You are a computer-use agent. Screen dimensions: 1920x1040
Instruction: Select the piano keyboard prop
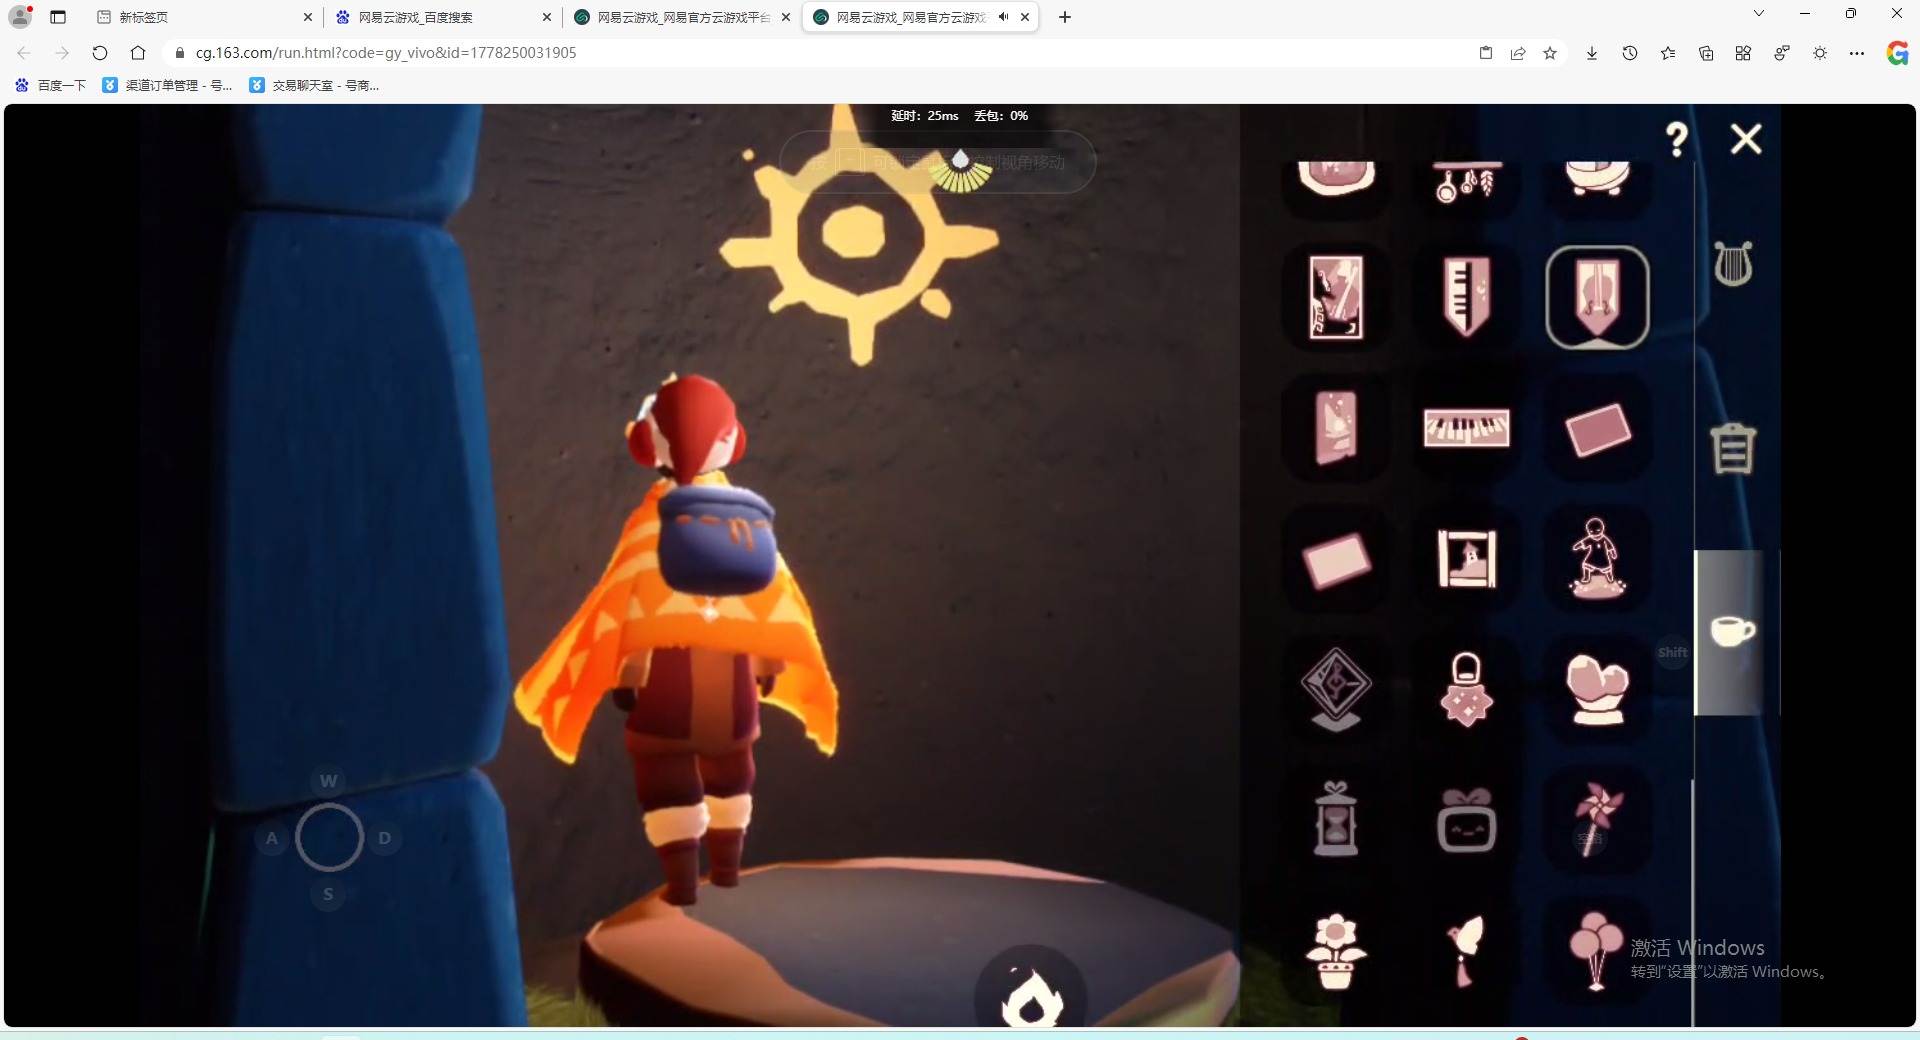click(x=1467, y=428)
